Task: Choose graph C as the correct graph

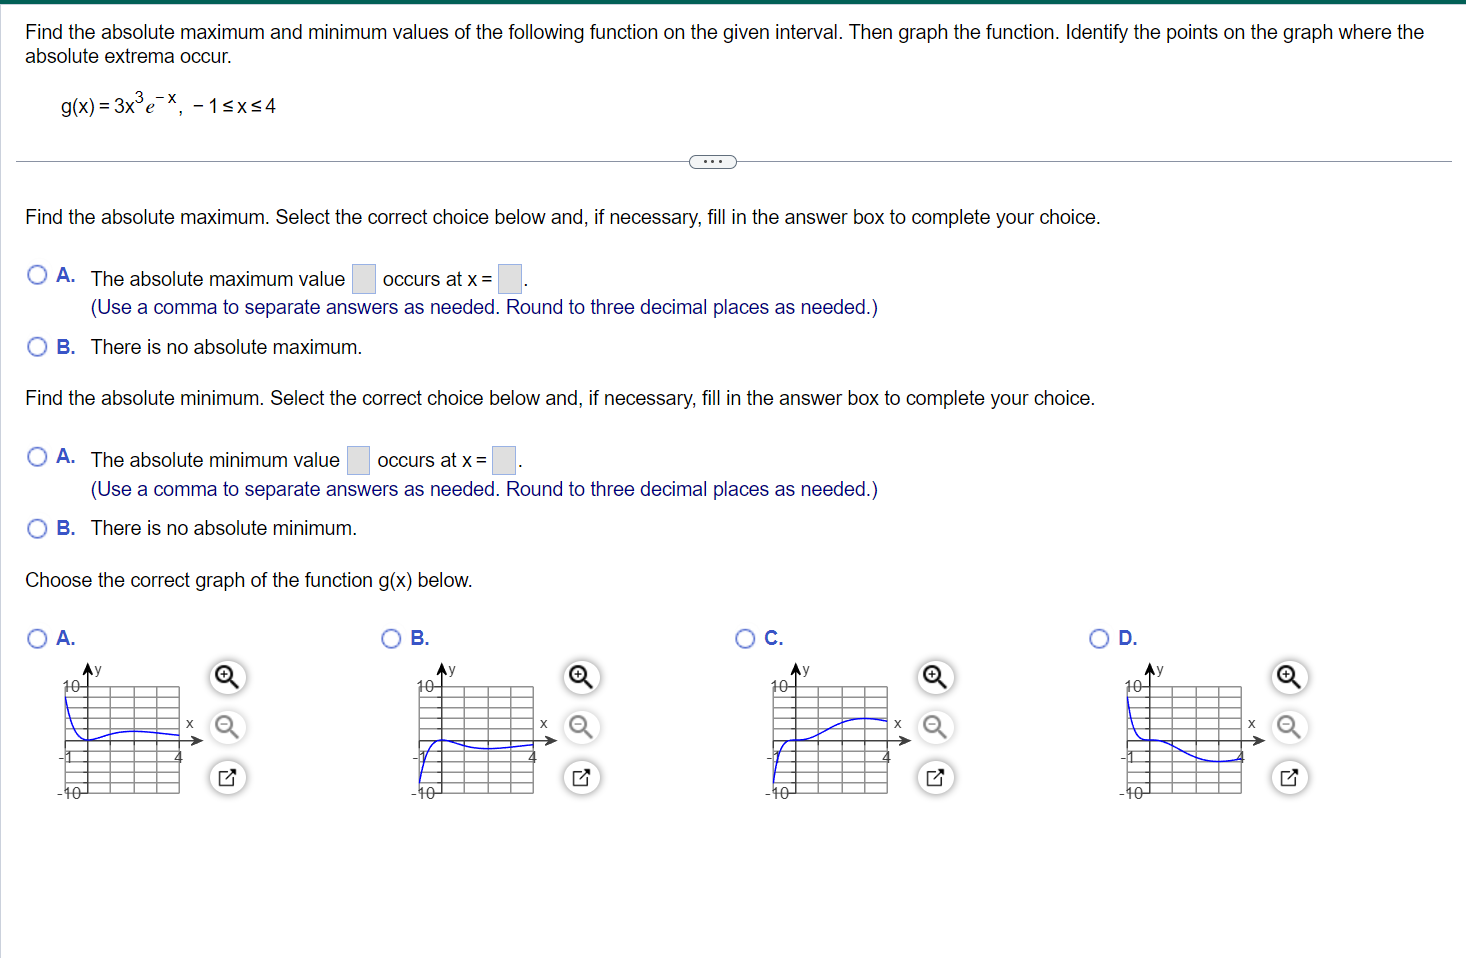Action: 745,638
